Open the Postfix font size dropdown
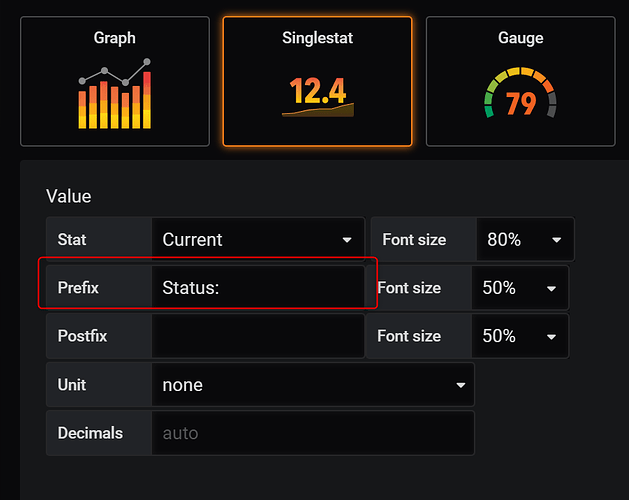The image size is (629, 500). pos(519,336)
